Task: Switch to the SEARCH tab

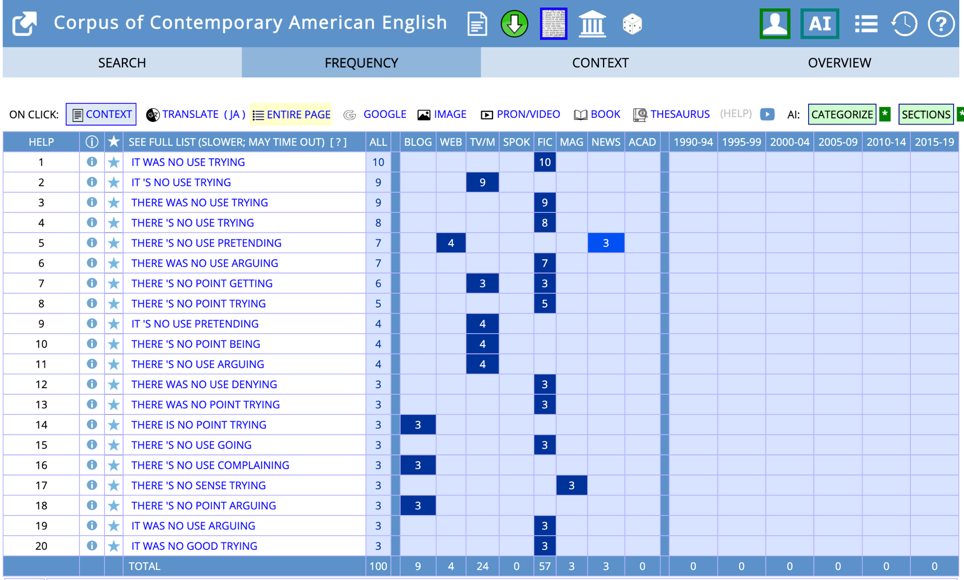Action: click(x=122, y=63)
